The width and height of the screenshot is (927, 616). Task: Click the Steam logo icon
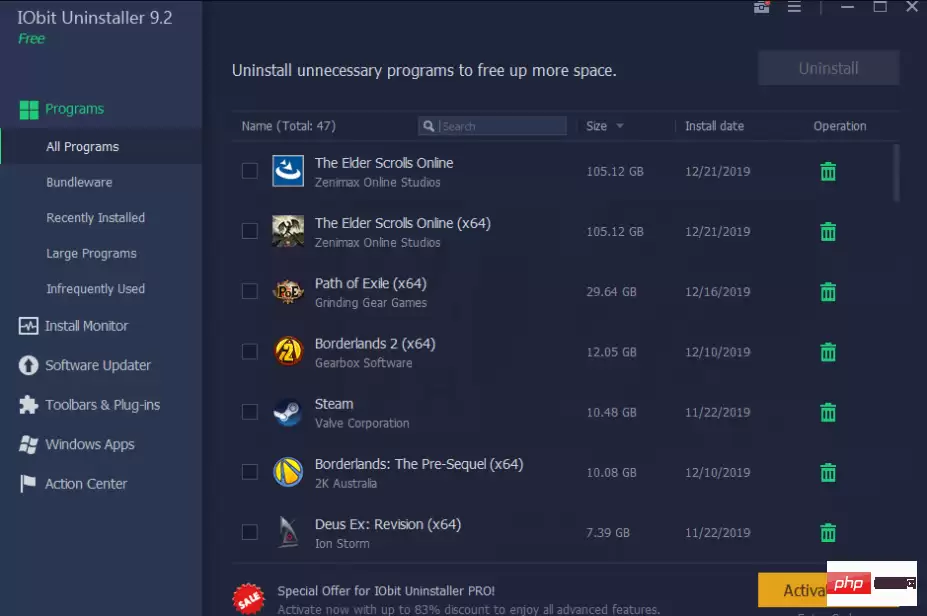click(288, 412)
